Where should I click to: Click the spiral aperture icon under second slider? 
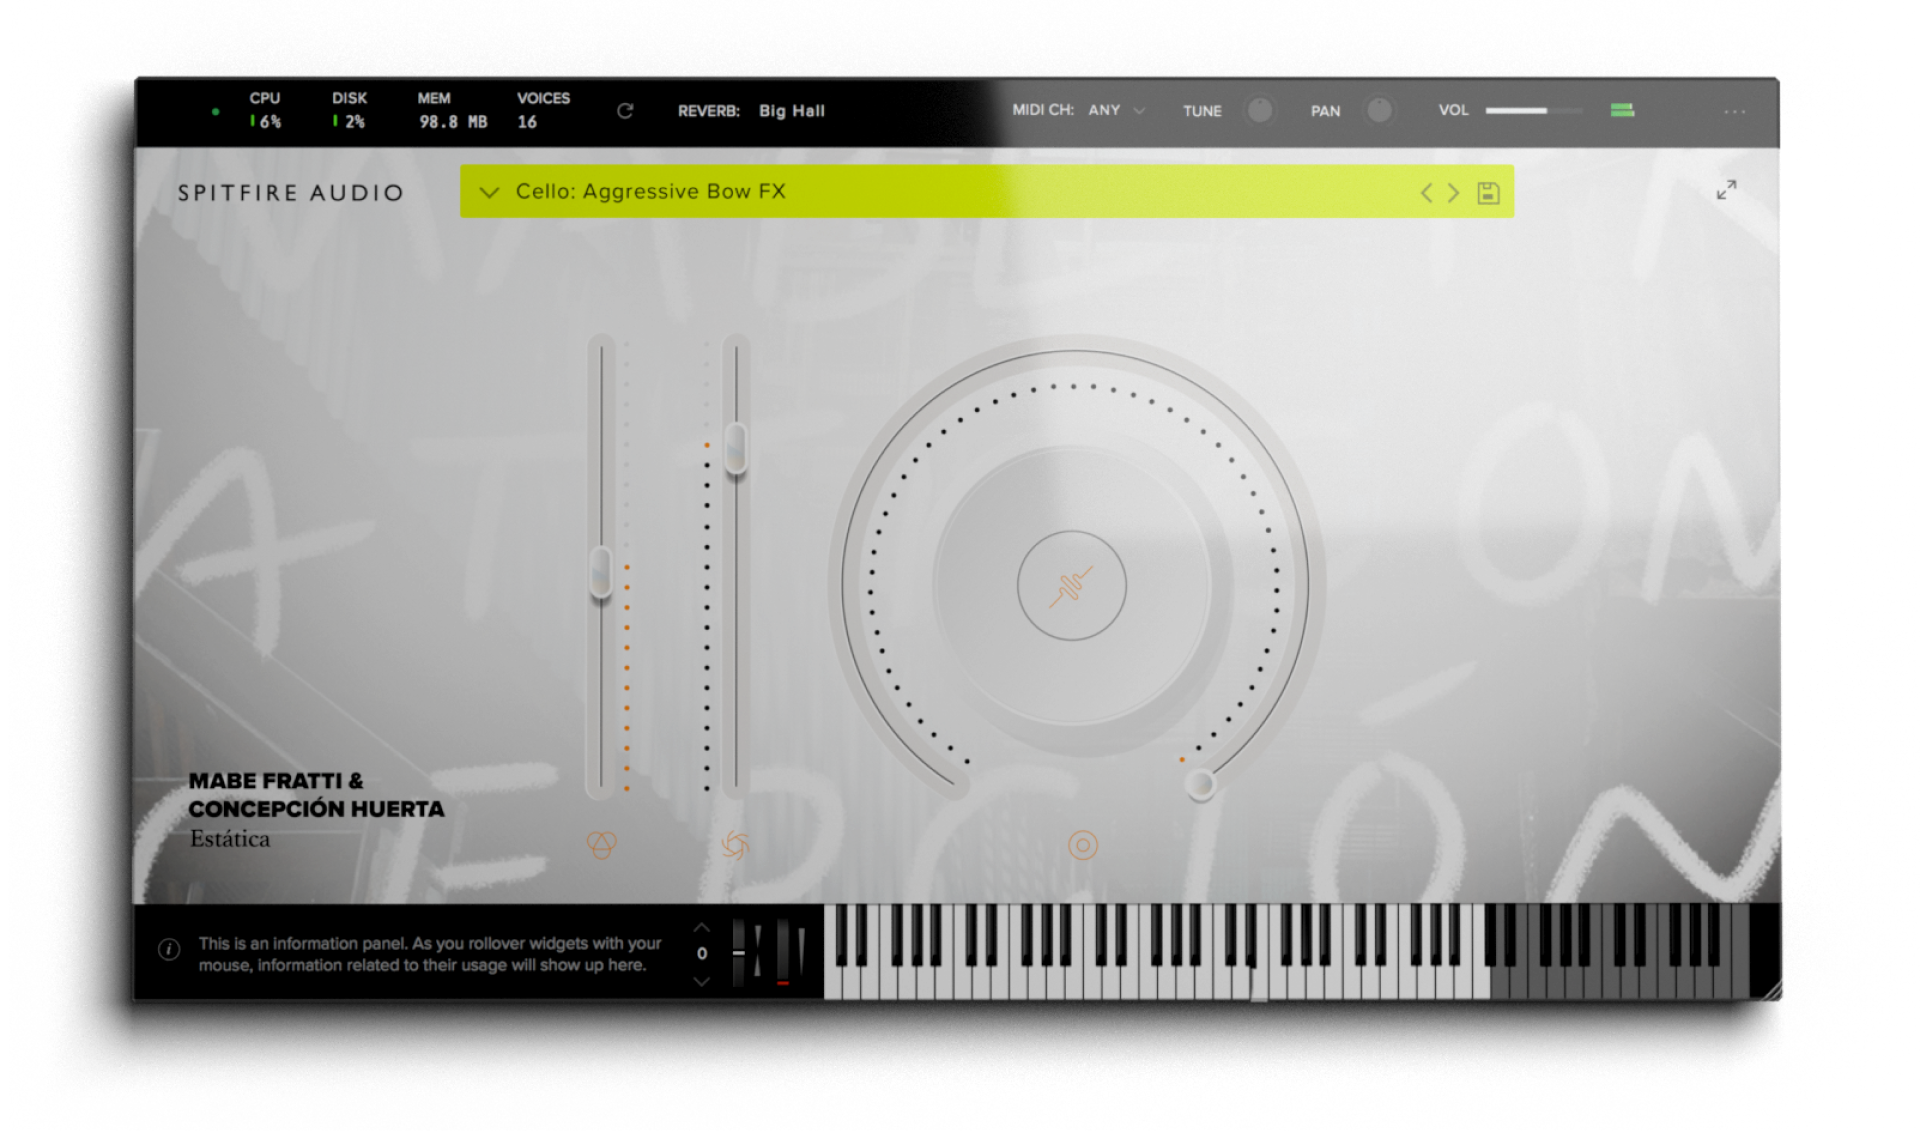(x=735, y=846)
